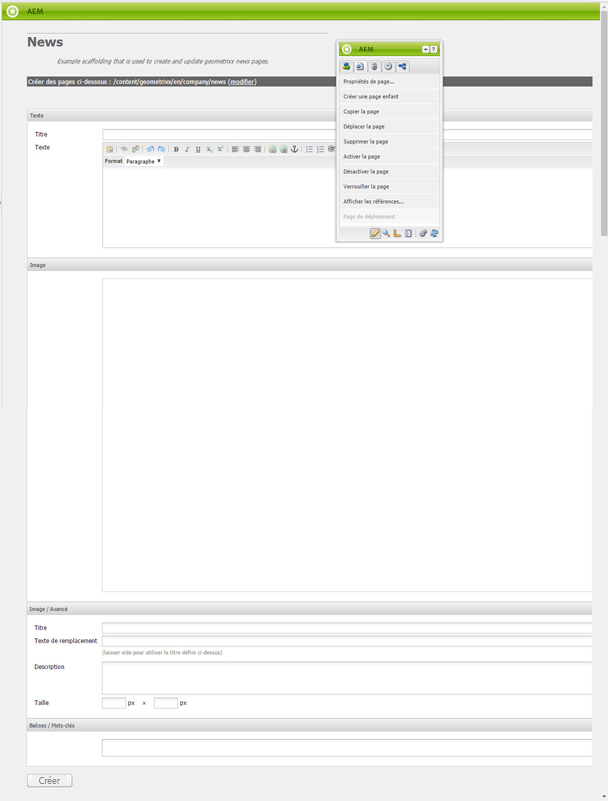Switch to Preview mode magnifier icon

(x=386, y=233)
